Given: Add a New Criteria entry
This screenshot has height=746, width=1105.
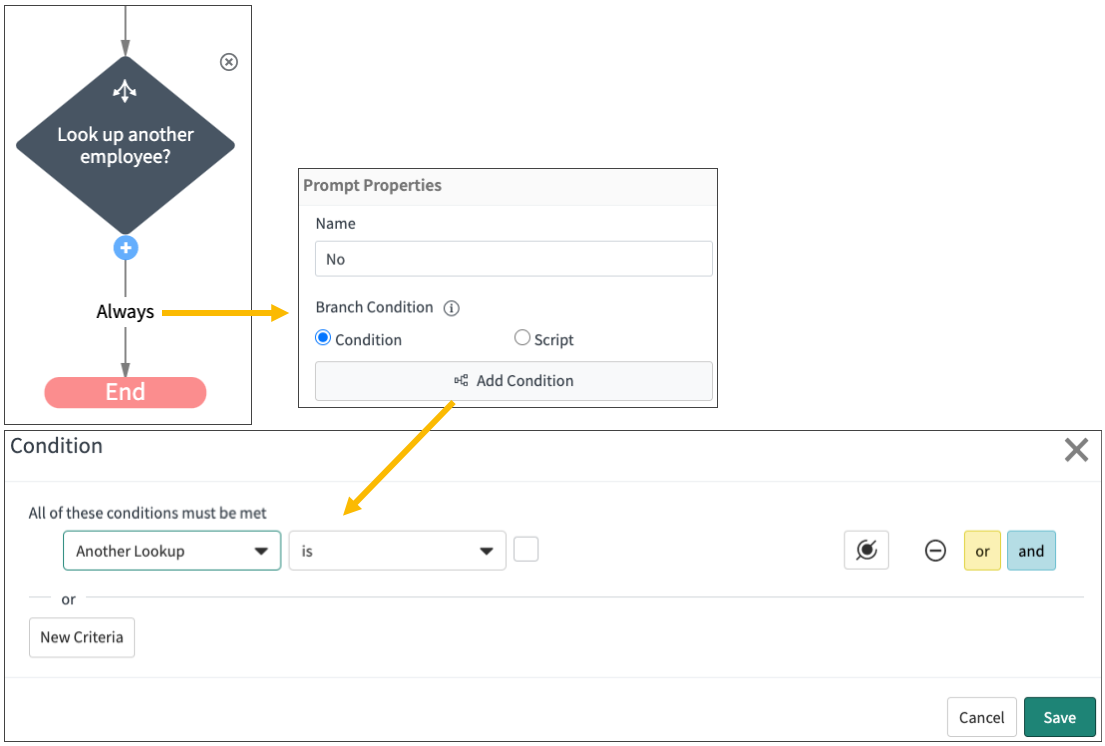Looking at the screenshot, I should tap(81, 637).
